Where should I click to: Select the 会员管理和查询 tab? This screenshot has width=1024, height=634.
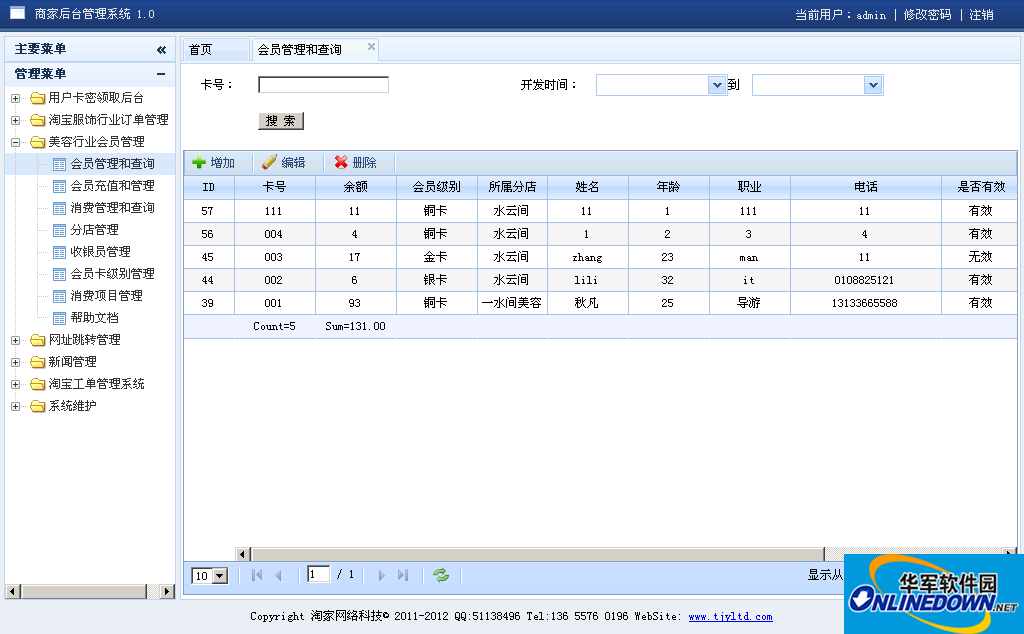(300, 50)
